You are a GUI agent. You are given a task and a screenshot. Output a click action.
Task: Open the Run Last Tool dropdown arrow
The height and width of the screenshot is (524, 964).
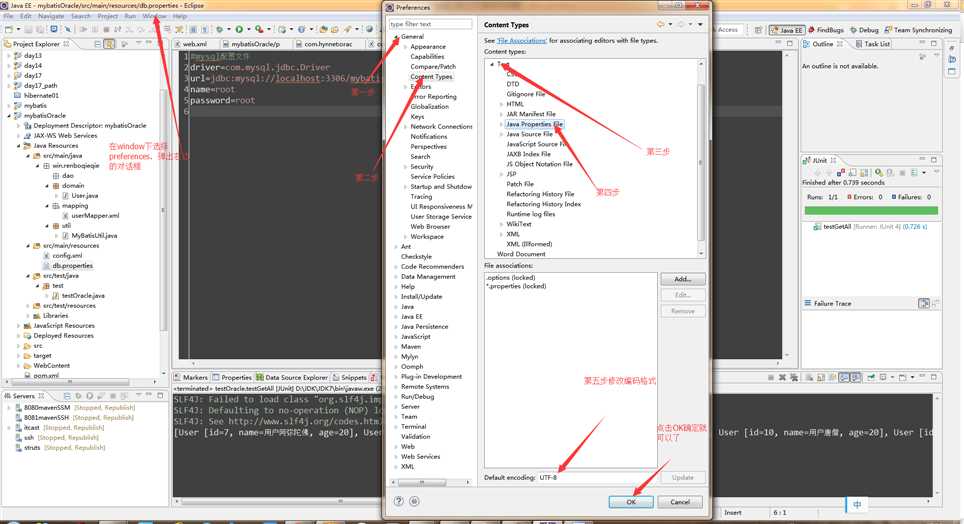pyautogui.click(x=269, y=29)
